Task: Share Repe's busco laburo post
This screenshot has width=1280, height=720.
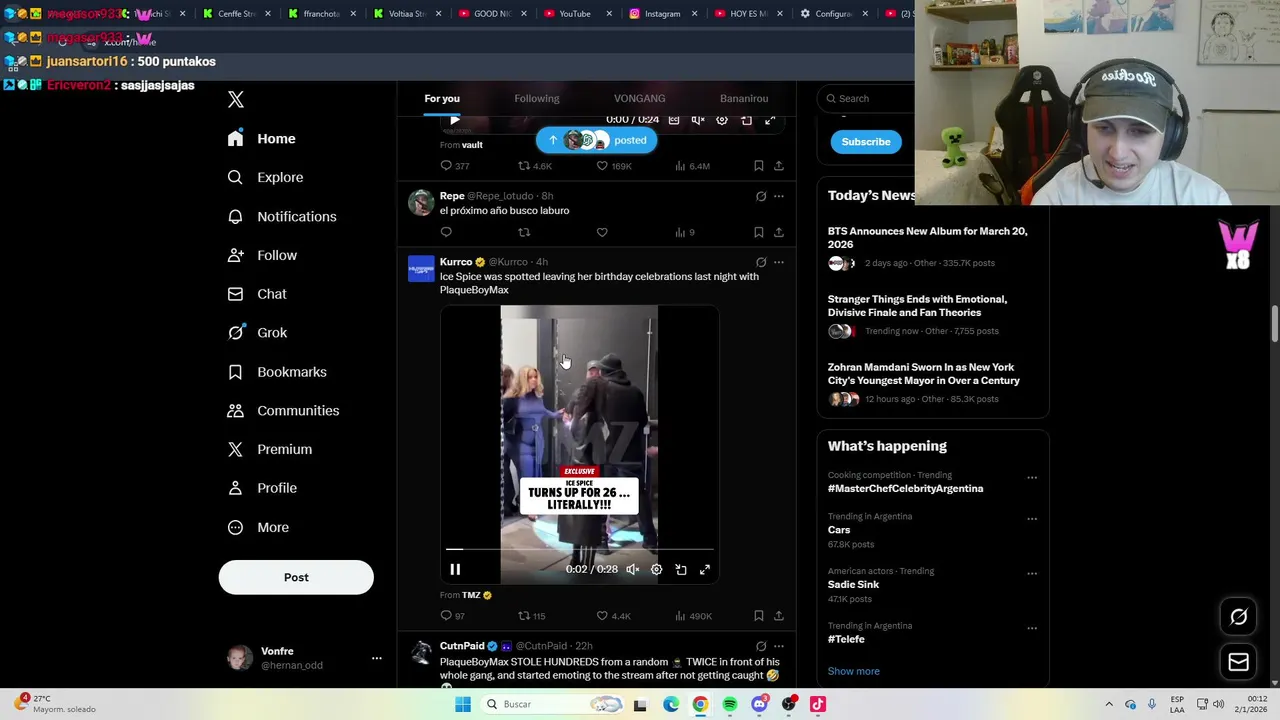Action: tap(778, 232)
